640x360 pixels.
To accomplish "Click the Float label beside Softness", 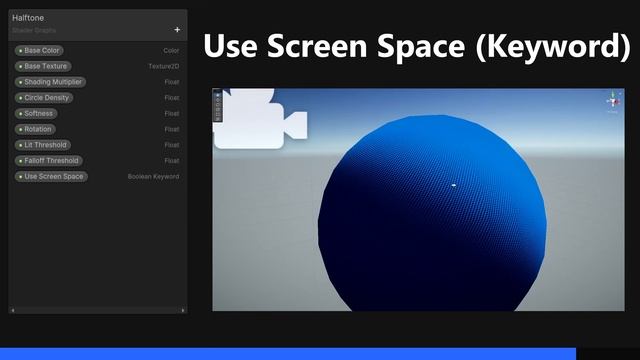I will pos(172,113).
